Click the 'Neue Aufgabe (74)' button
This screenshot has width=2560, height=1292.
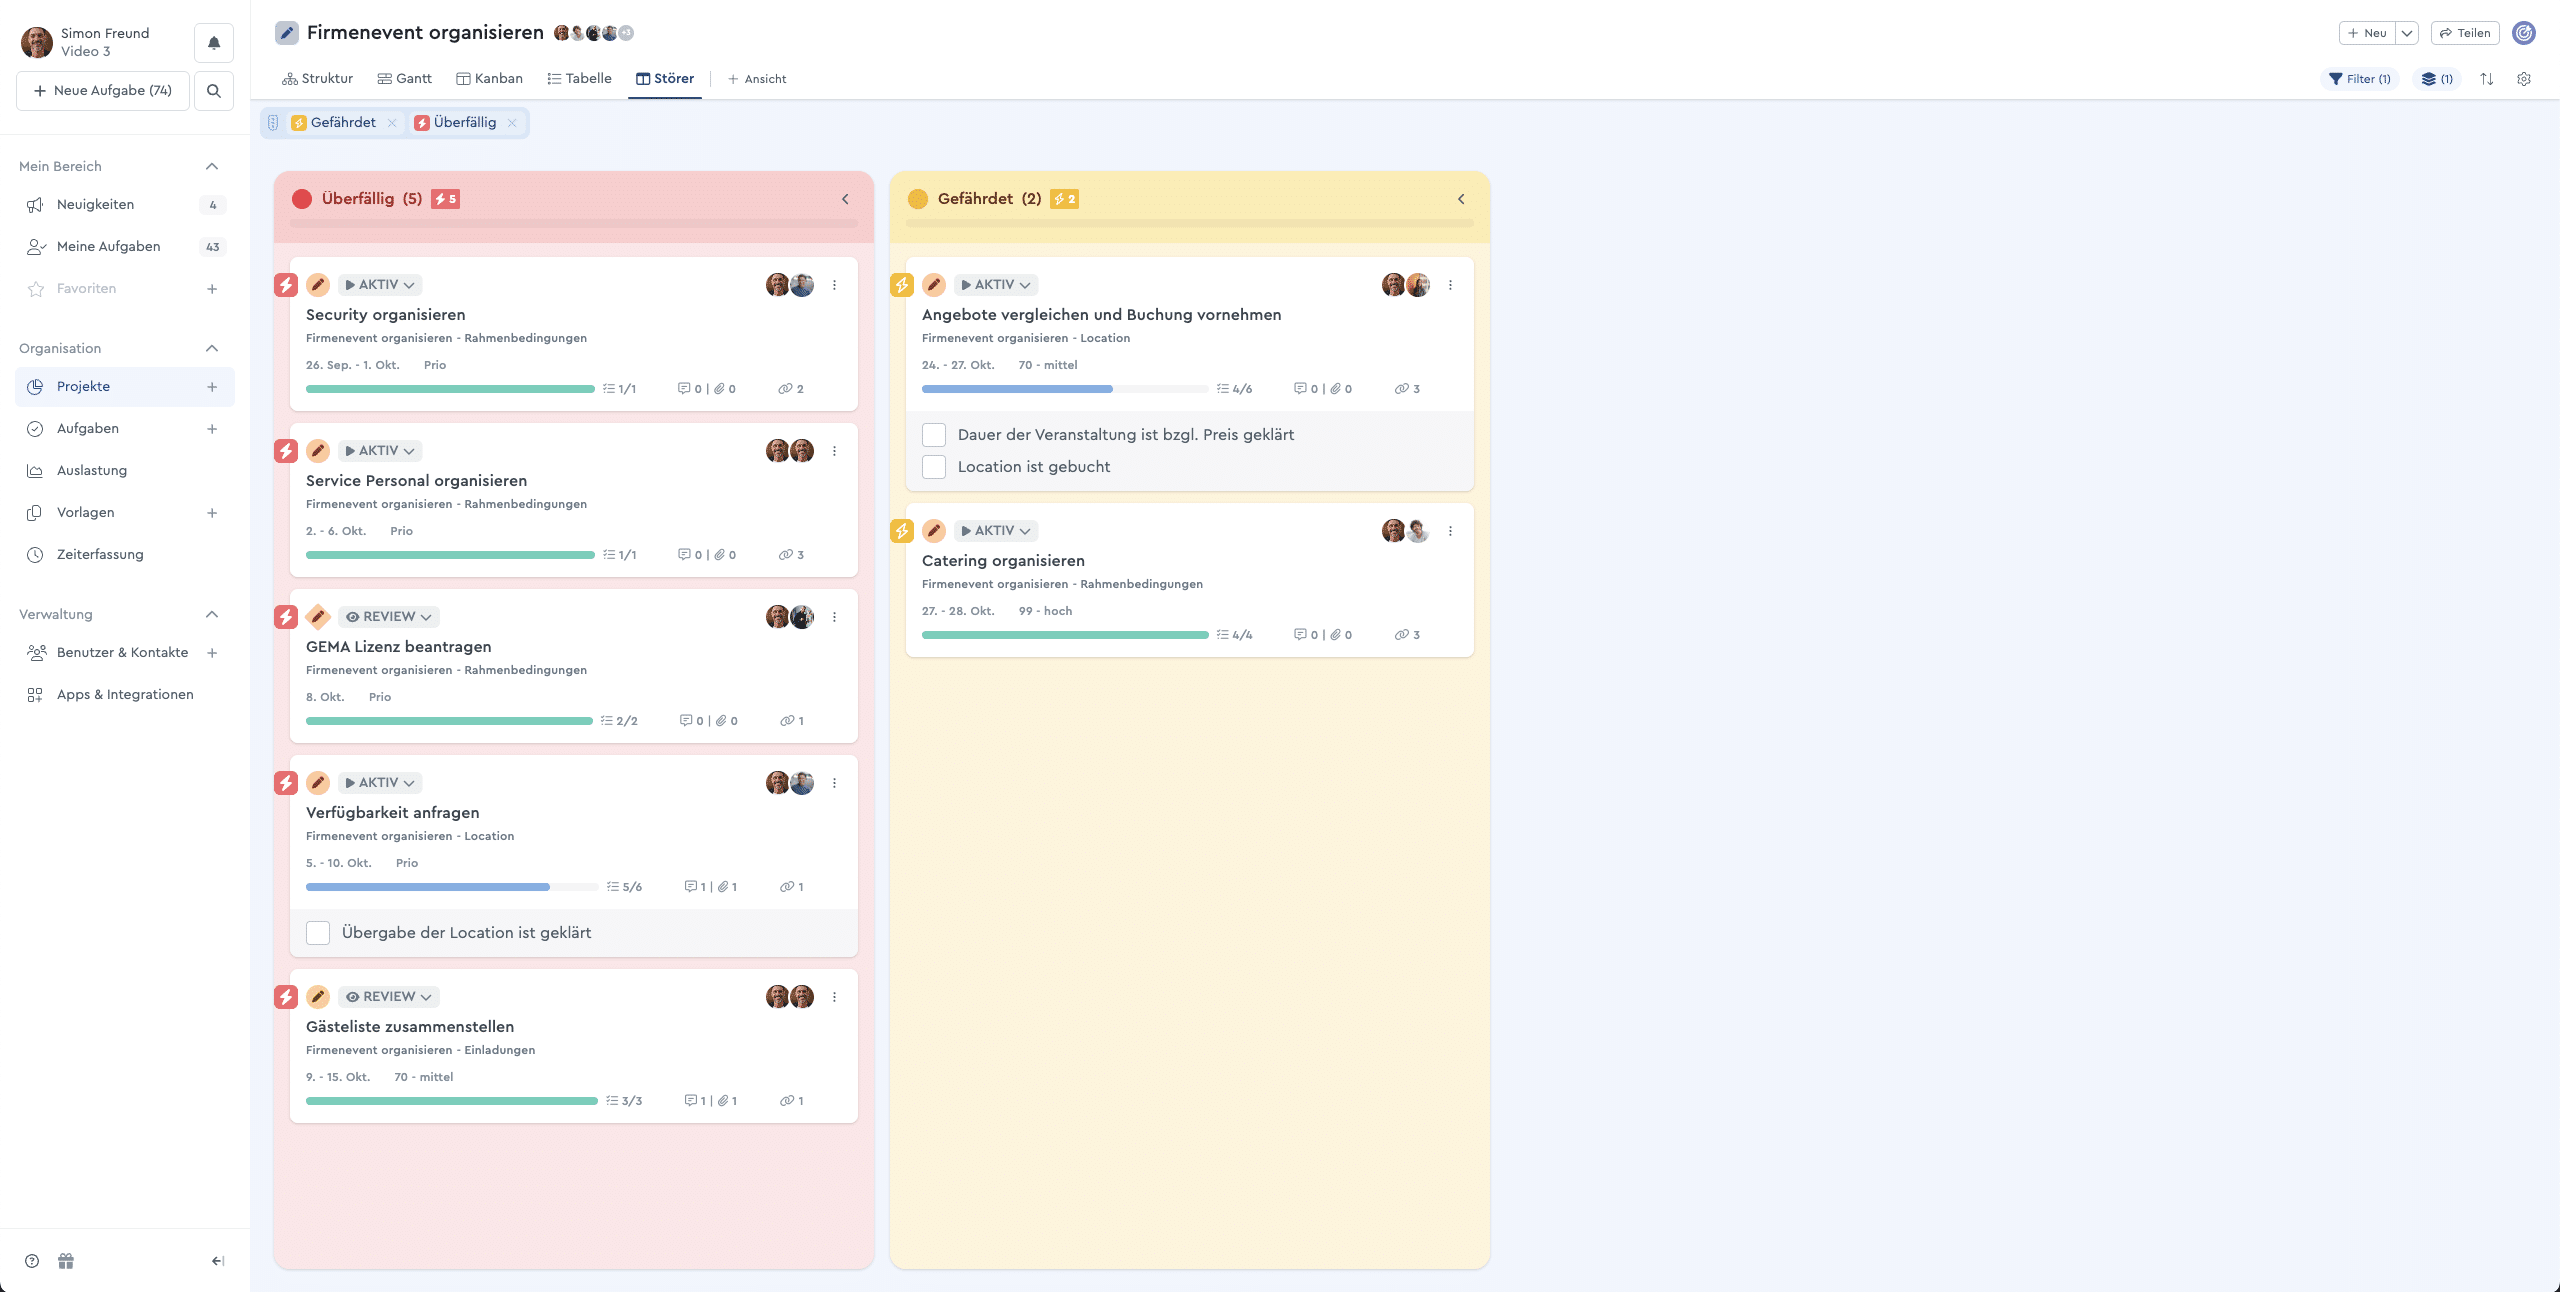click(x=101, y=90)
